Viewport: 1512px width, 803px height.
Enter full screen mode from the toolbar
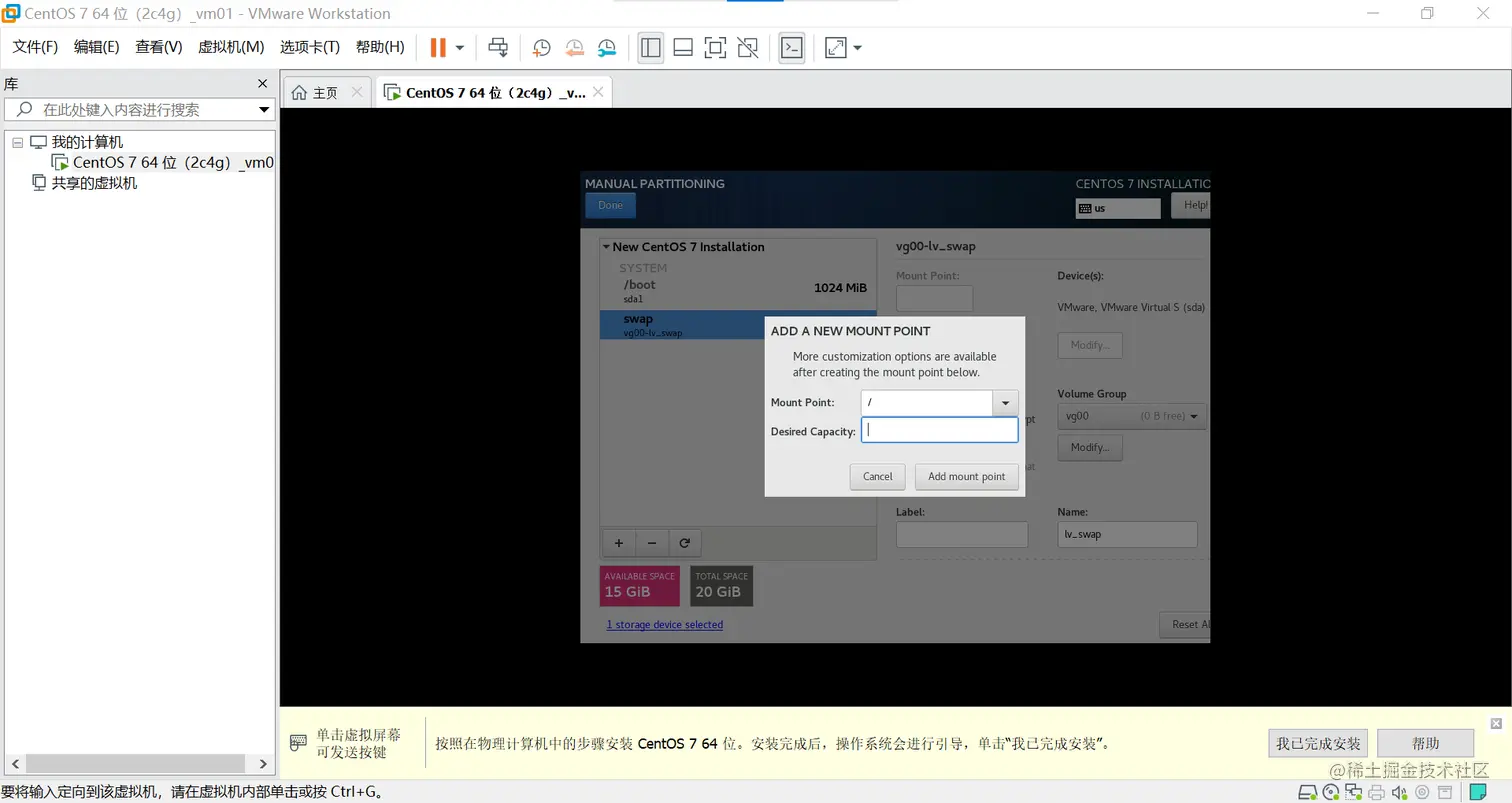[x=715, y=47]
